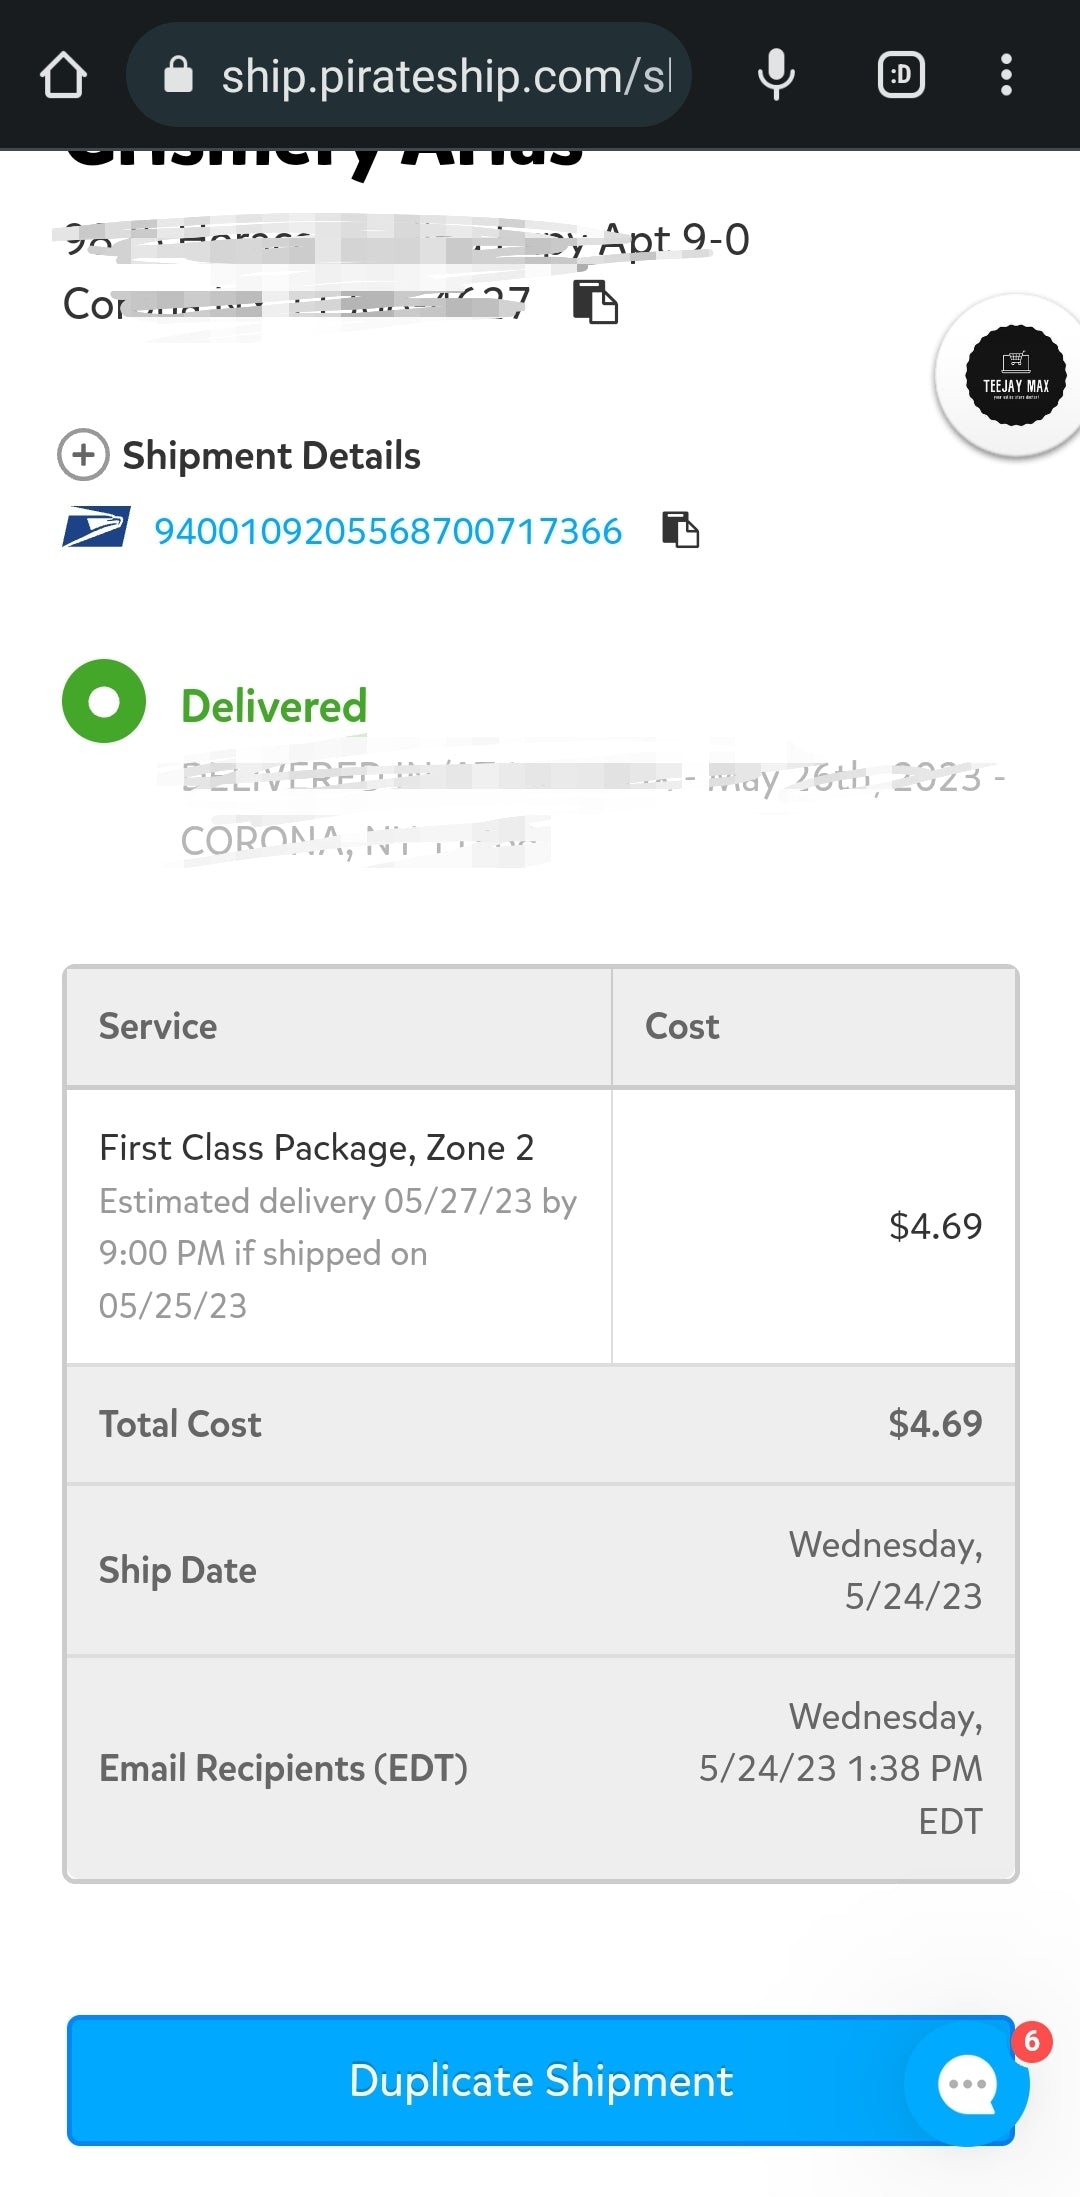Expand Shipment Details with plus icon

83,455
